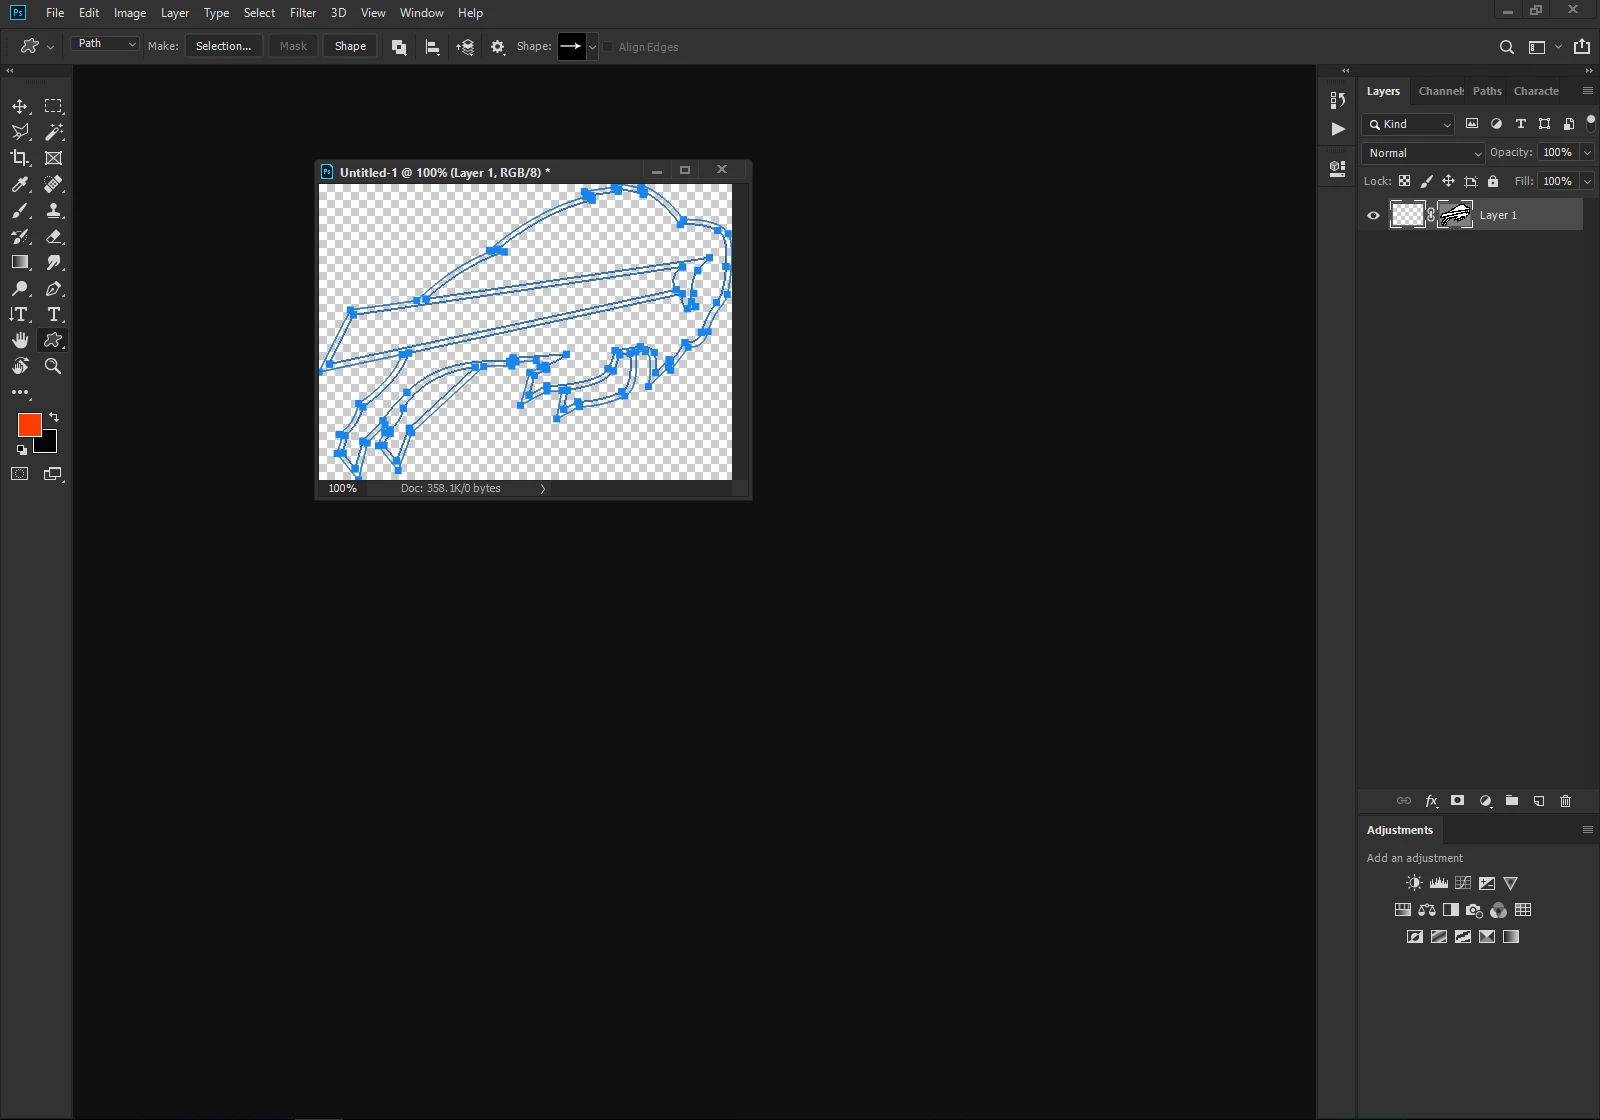The height and width of the screenshot is (1120, 1600).
Task: Open the Filter menu
Action: point(303,13)
